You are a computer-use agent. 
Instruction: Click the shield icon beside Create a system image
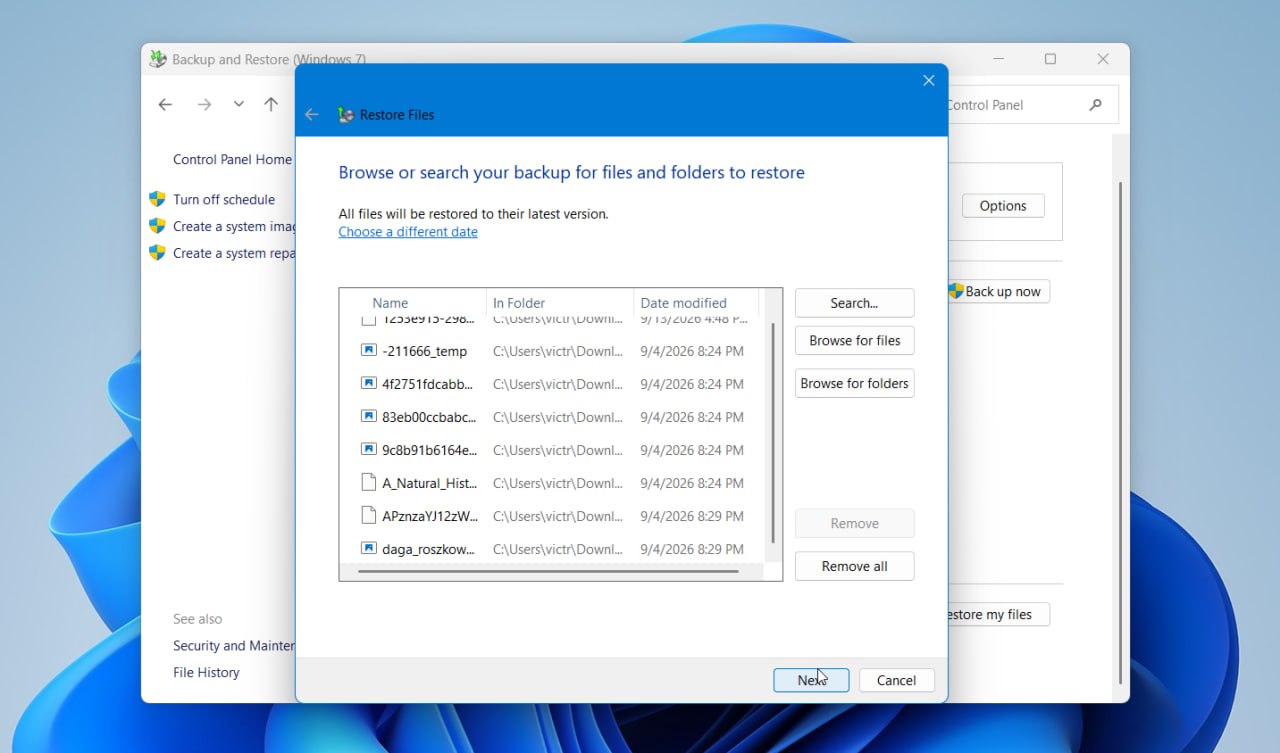pyautogui.click(x=157, y=226)
